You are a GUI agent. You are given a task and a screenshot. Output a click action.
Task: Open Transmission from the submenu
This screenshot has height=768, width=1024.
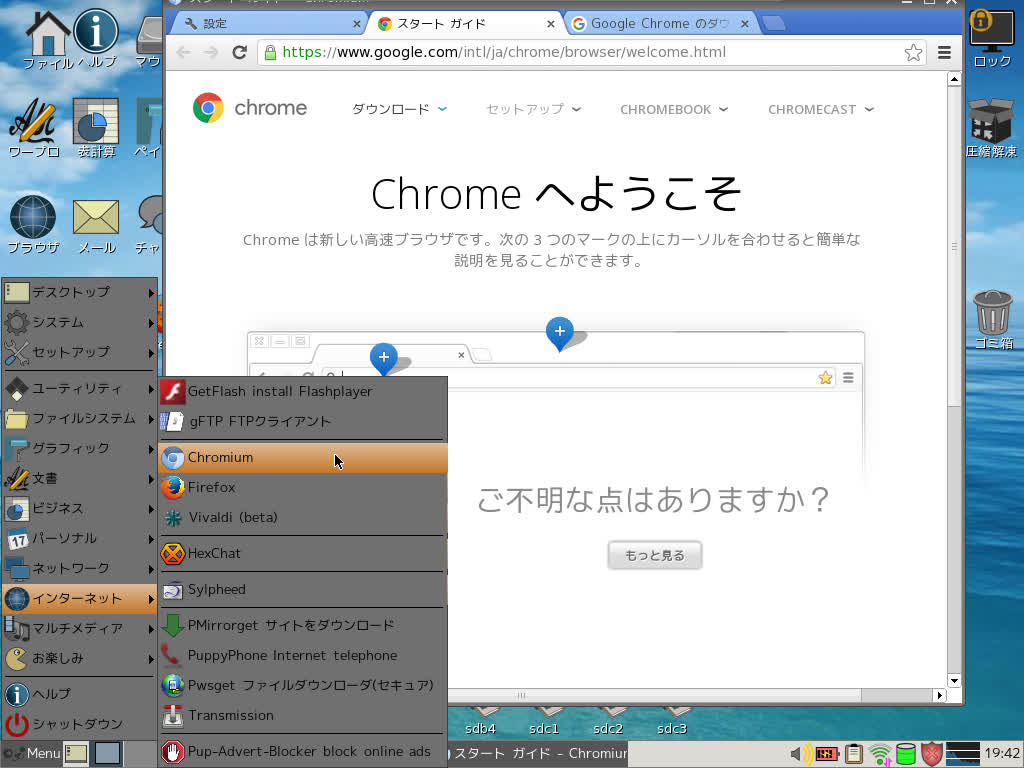(x=302, y=716)
